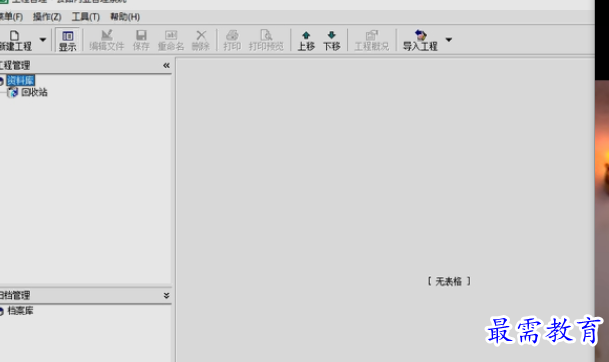Toggle the 显示 display button

68,40
